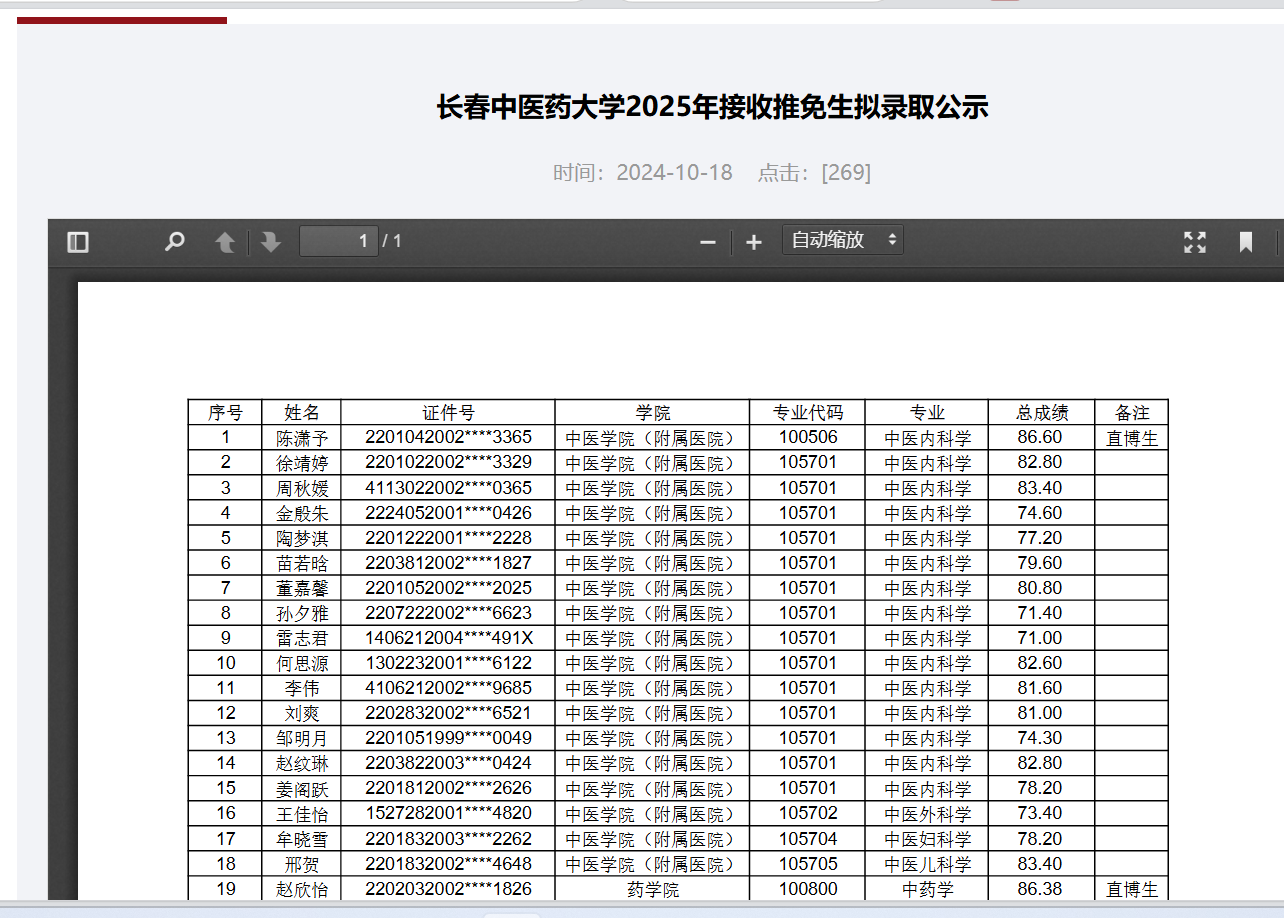Select the name 刘爽
The width and height of the screenshot is (1284, 918).
tap(302, 713)
